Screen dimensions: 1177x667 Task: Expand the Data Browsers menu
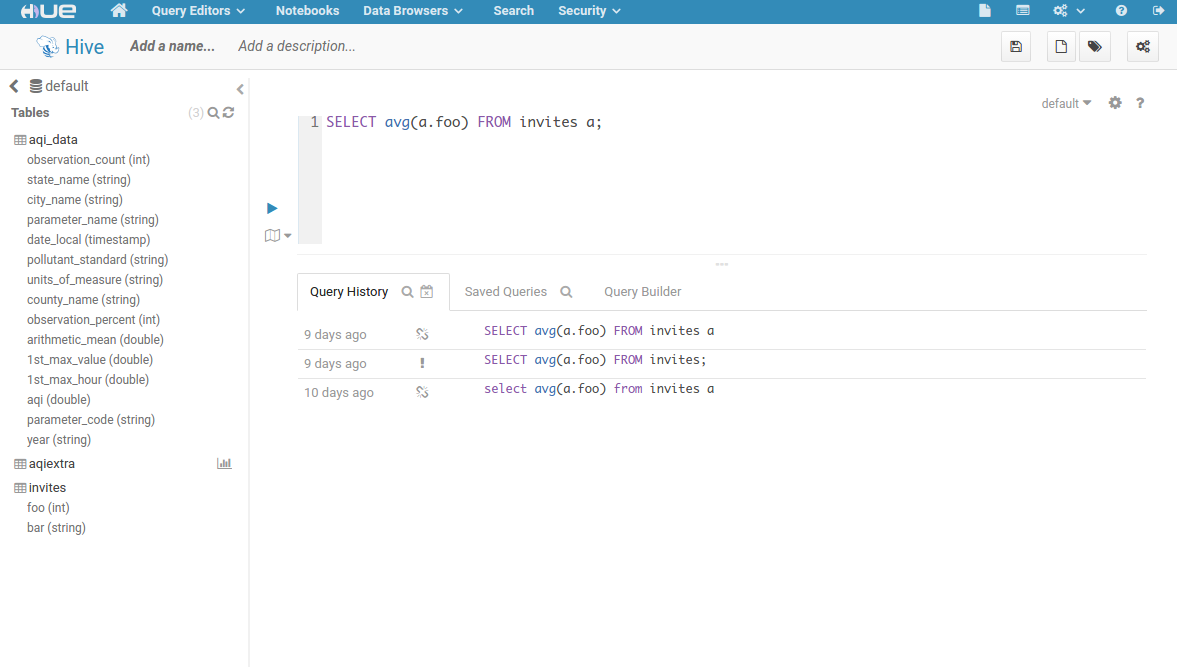tap(412, 11)
